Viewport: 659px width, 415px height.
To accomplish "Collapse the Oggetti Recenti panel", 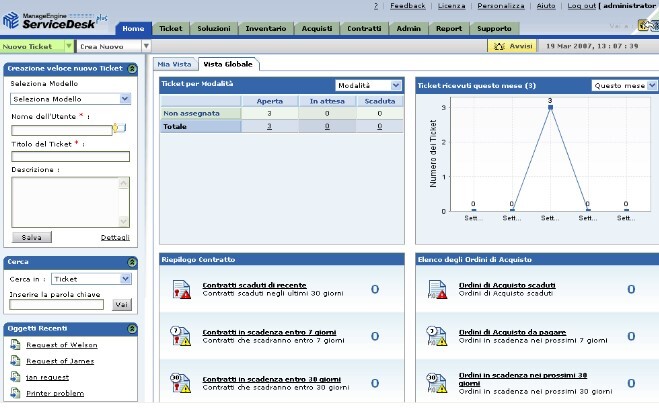I will (x=132, y=329).
